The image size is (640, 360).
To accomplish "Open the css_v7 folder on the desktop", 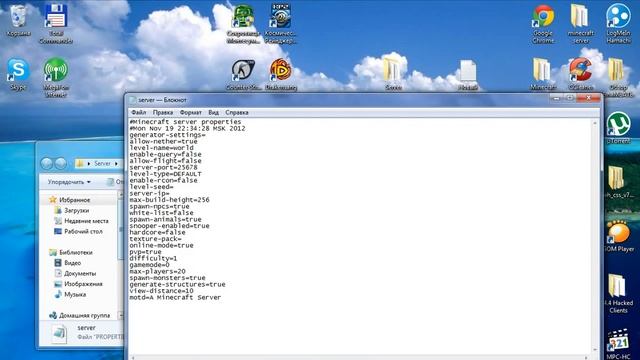I will point(618,182).
